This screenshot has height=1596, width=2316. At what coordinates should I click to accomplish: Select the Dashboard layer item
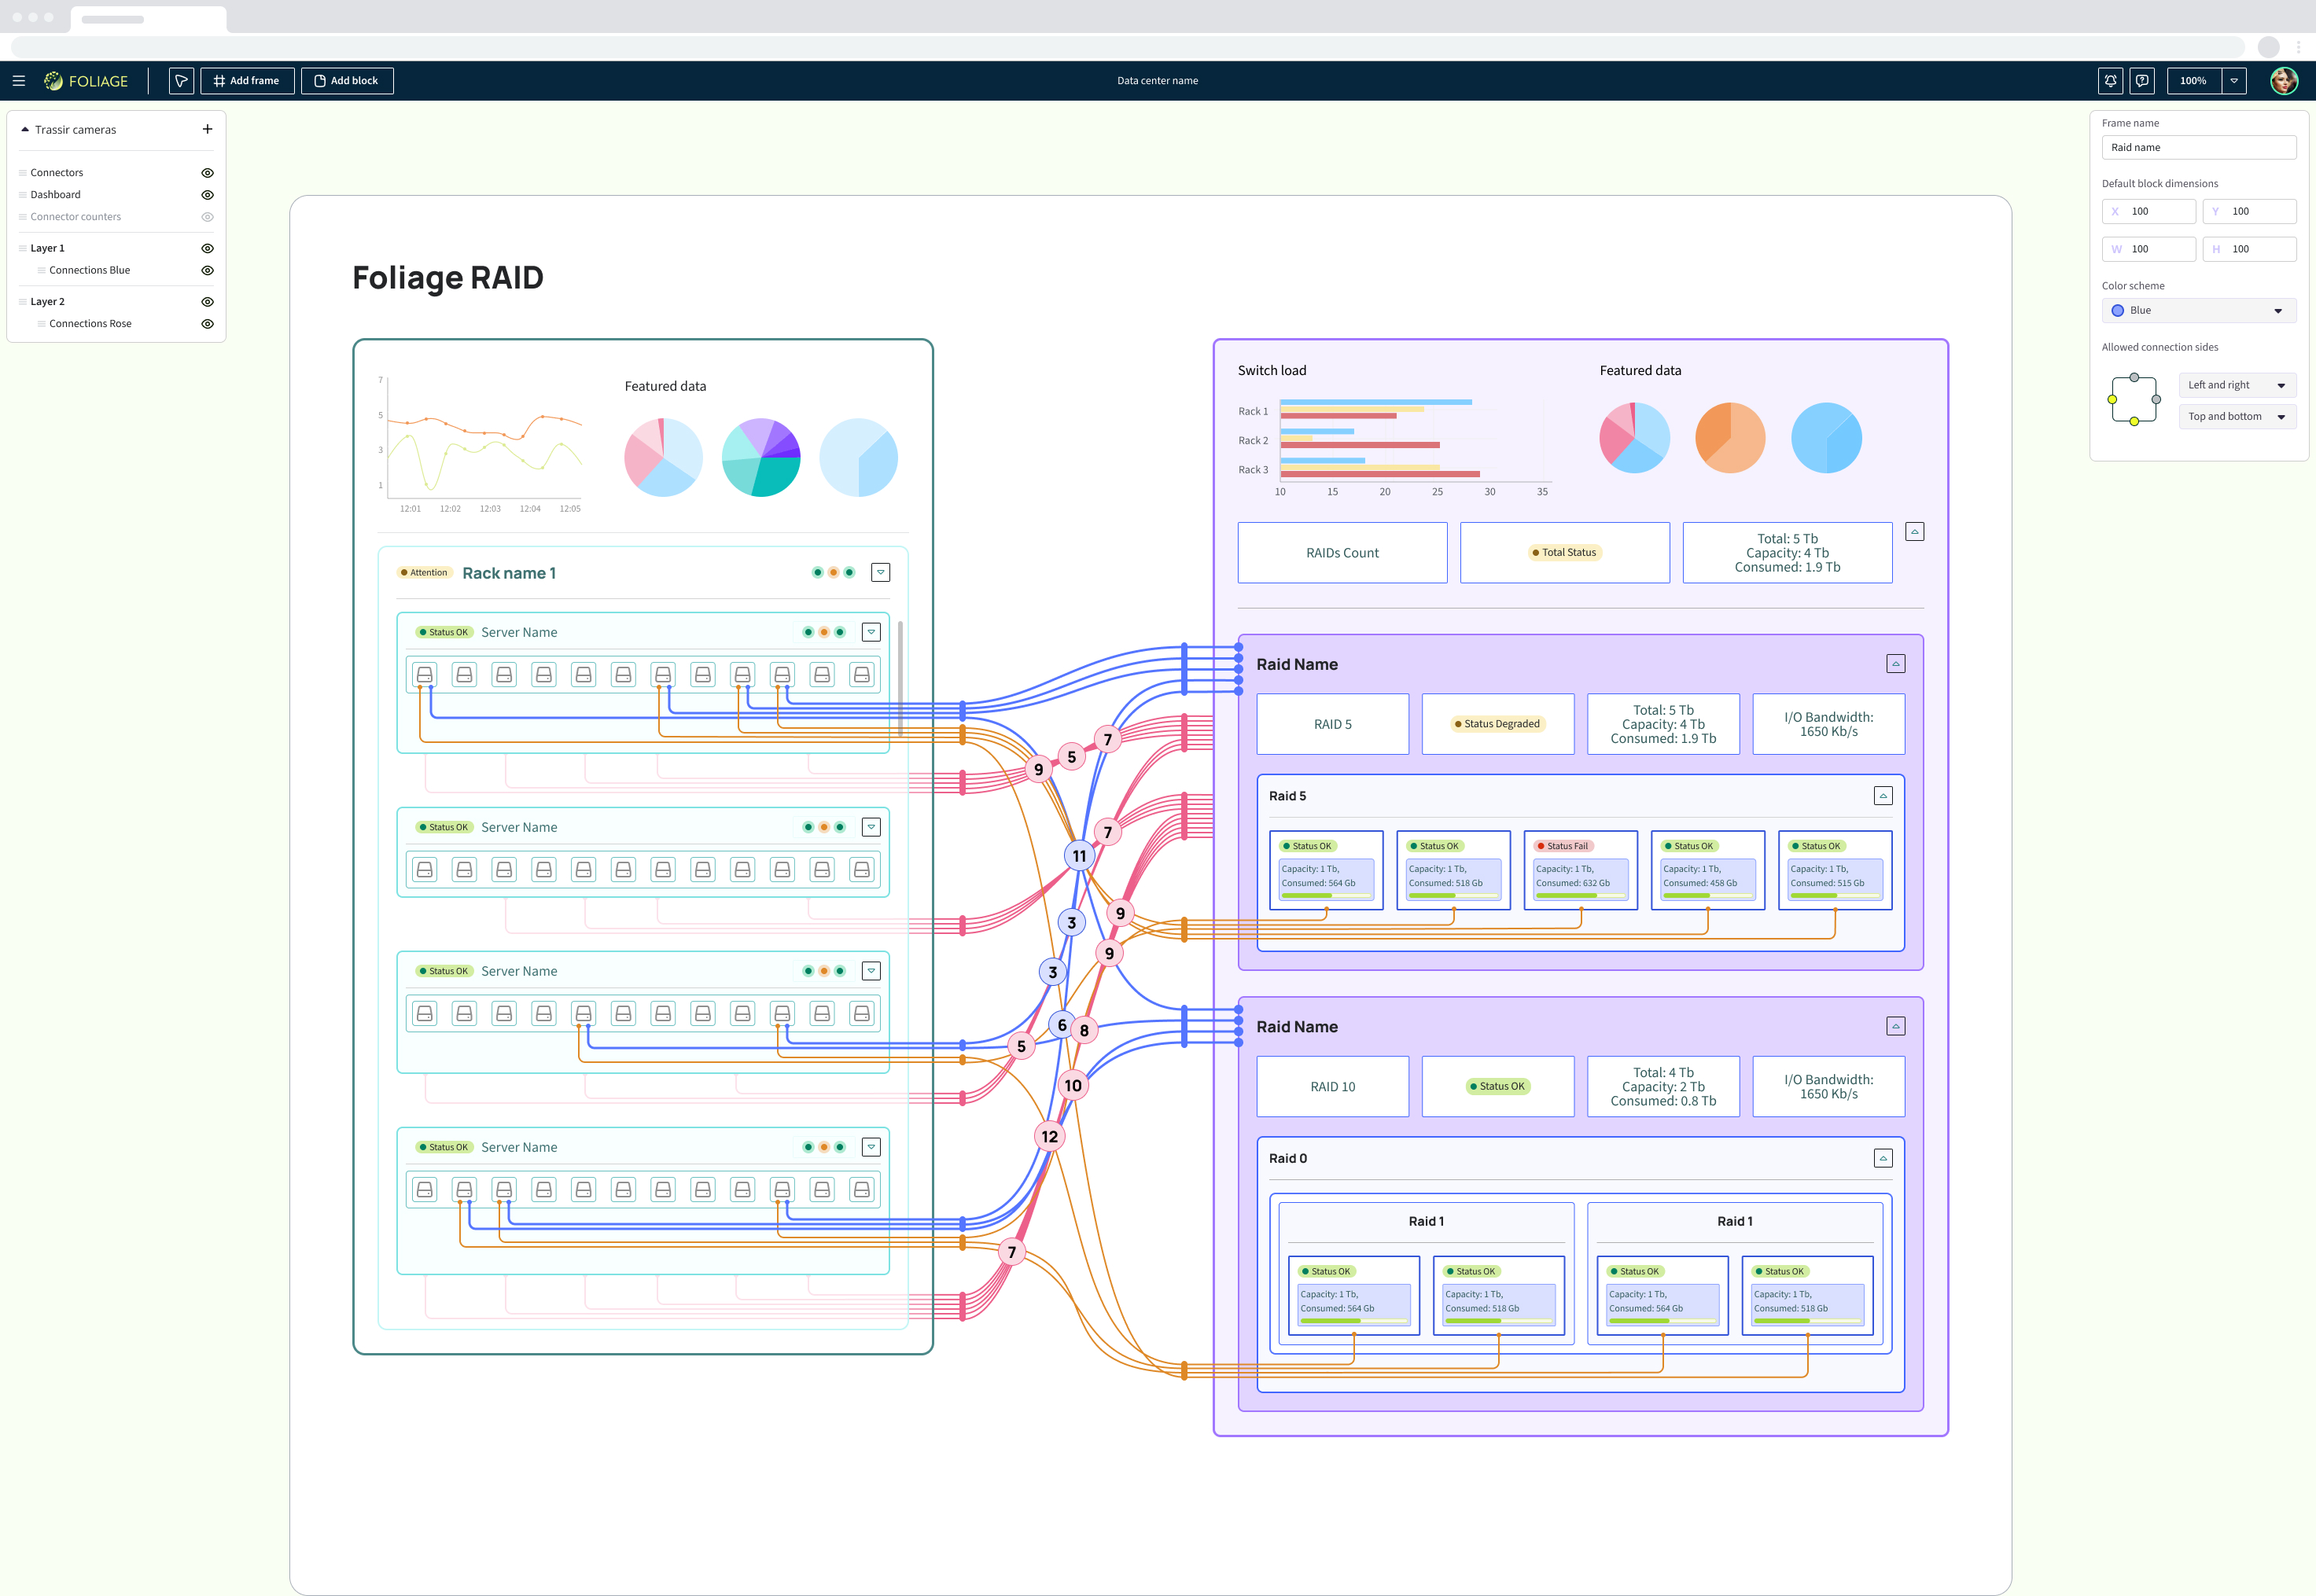[x=55, y=195]
